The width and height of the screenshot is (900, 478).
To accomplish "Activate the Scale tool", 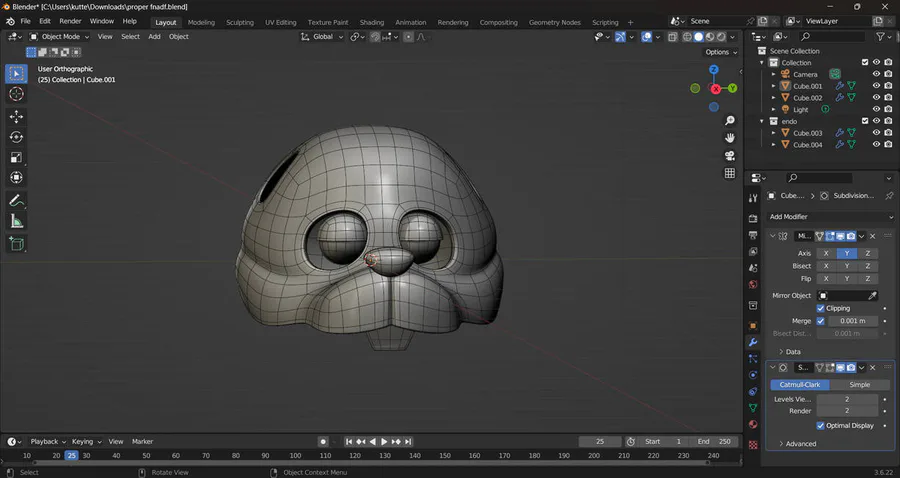I will coord(16,157).
